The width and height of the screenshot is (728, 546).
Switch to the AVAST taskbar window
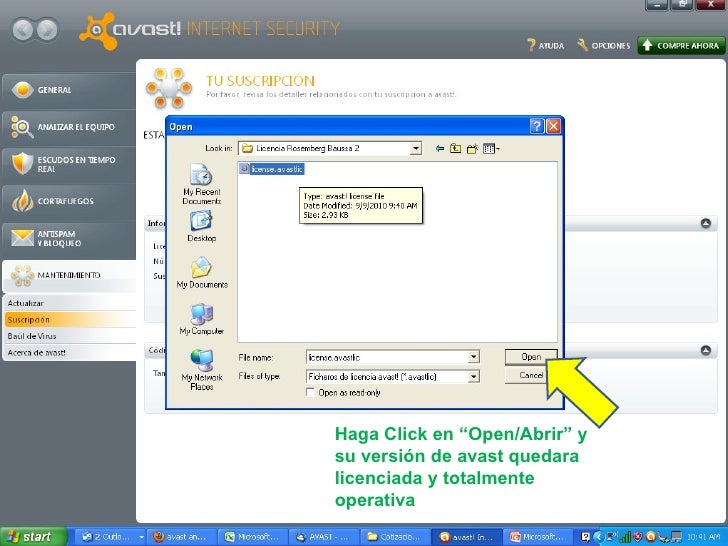tap(323, 537)
